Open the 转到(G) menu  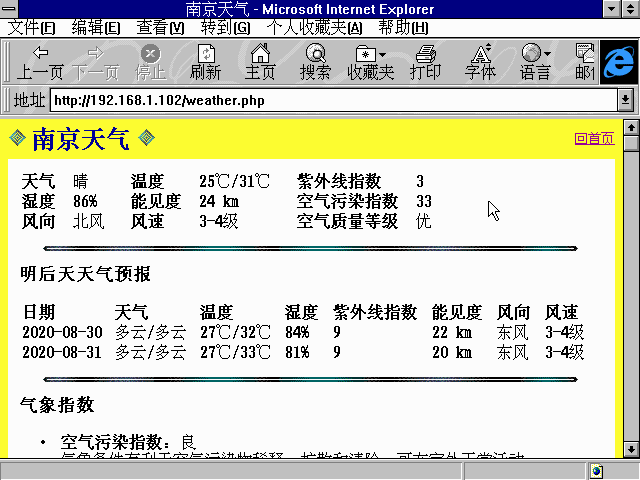225,28
